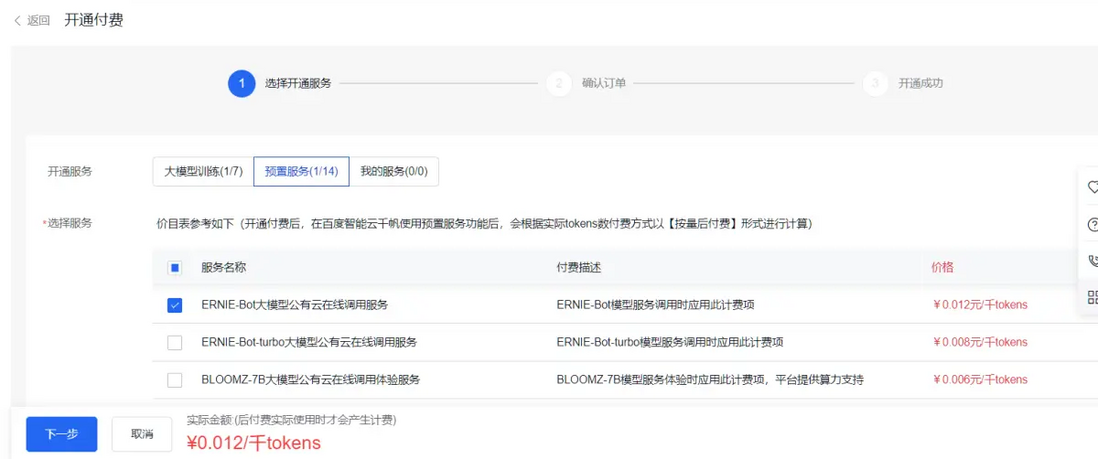
Task: Click the favorites heart icon in the side panel
Action: click(x=1092, y=187)
